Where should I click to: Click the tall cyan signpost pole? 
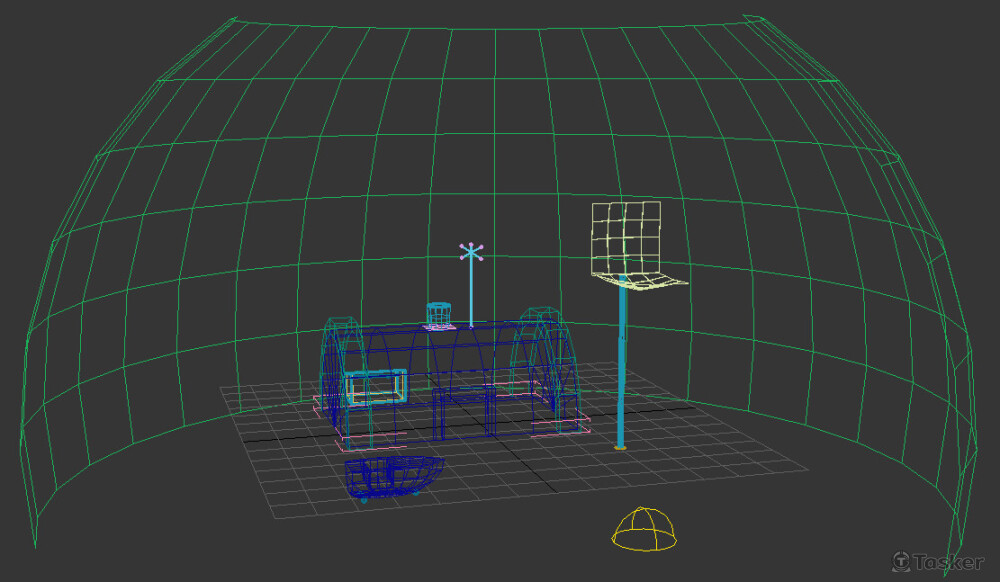[622, 370]
